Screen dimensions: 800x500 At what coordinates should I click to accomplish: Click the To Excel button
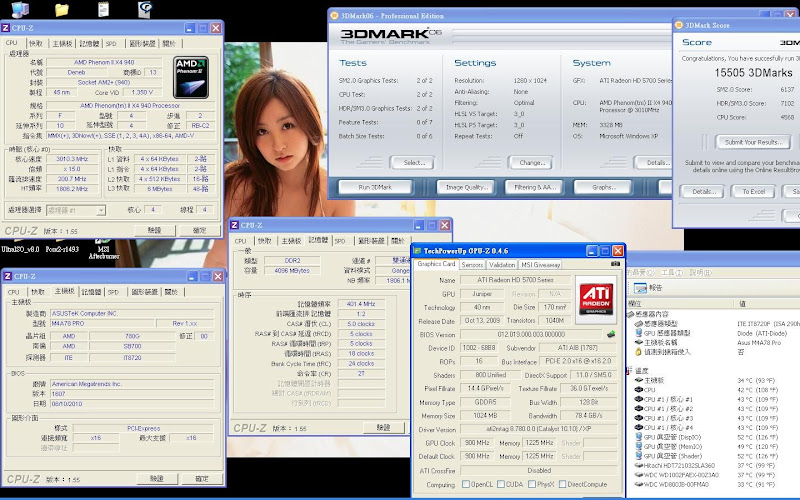pos(753,191)
